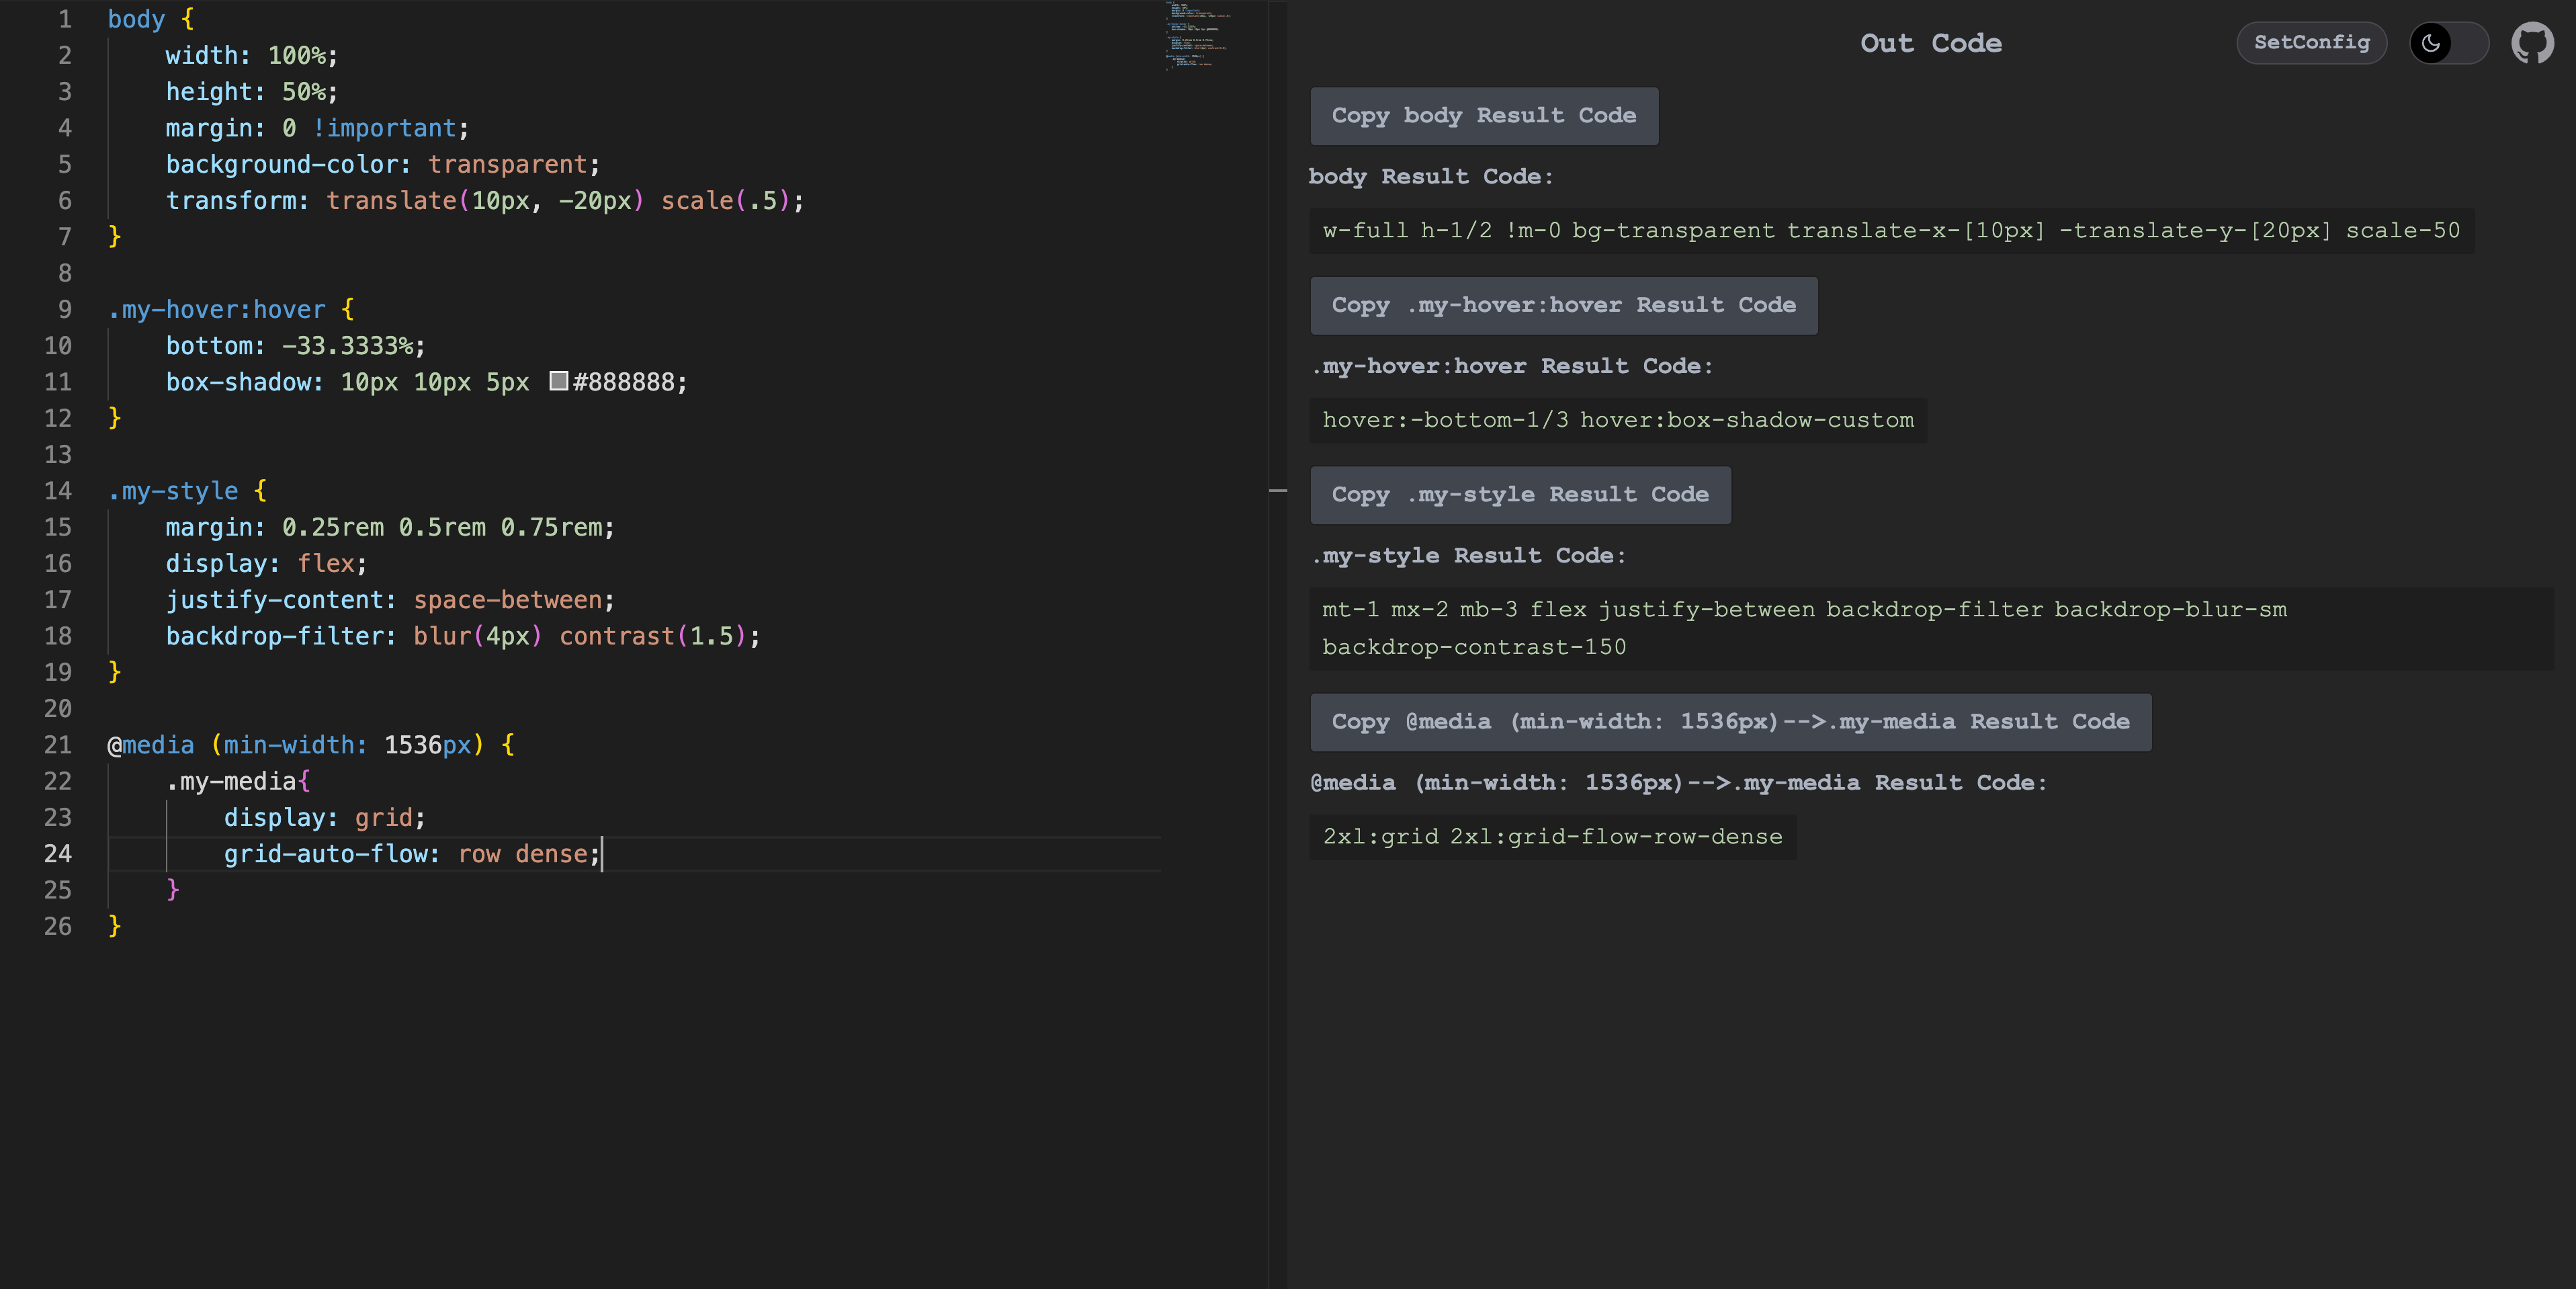This screenshot has width=2576, height=1289.
Task: Click line number 24 in the editor
Action: tap(58, 854)
